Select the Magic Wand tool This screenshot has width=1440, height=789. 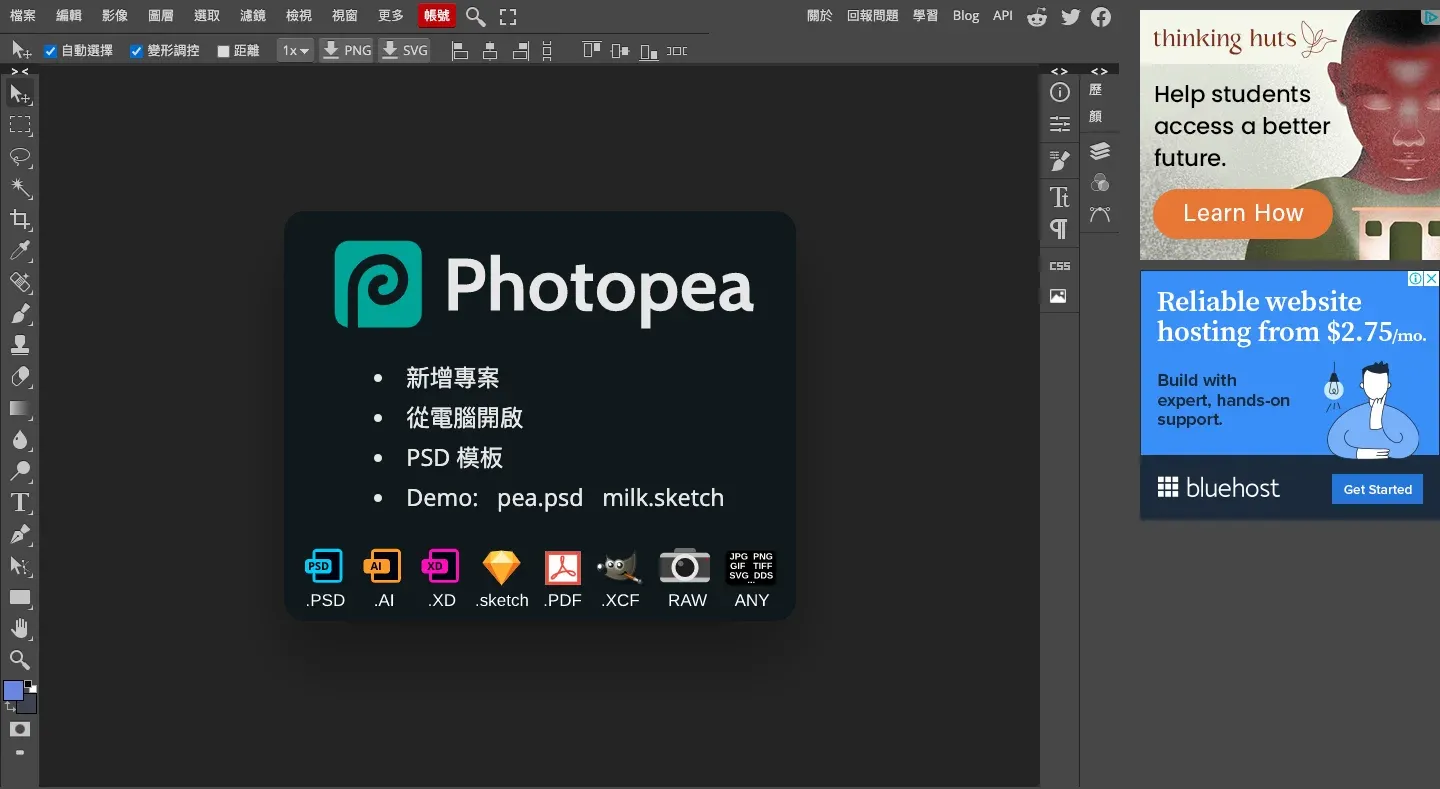point(20,188)
